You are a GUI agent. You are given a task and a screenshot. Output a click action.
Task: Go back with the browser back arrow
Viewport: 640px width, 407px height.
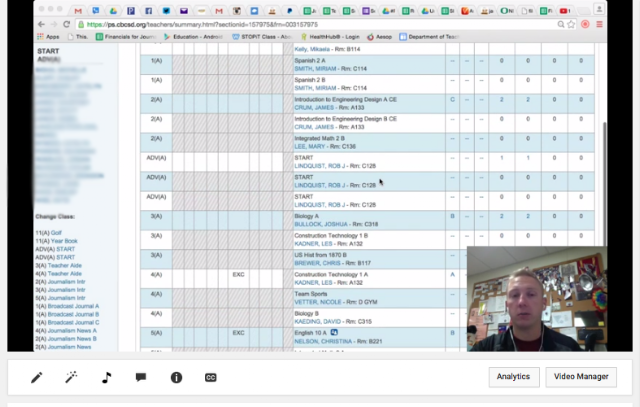pyautogui.click(x=41, y=24)
